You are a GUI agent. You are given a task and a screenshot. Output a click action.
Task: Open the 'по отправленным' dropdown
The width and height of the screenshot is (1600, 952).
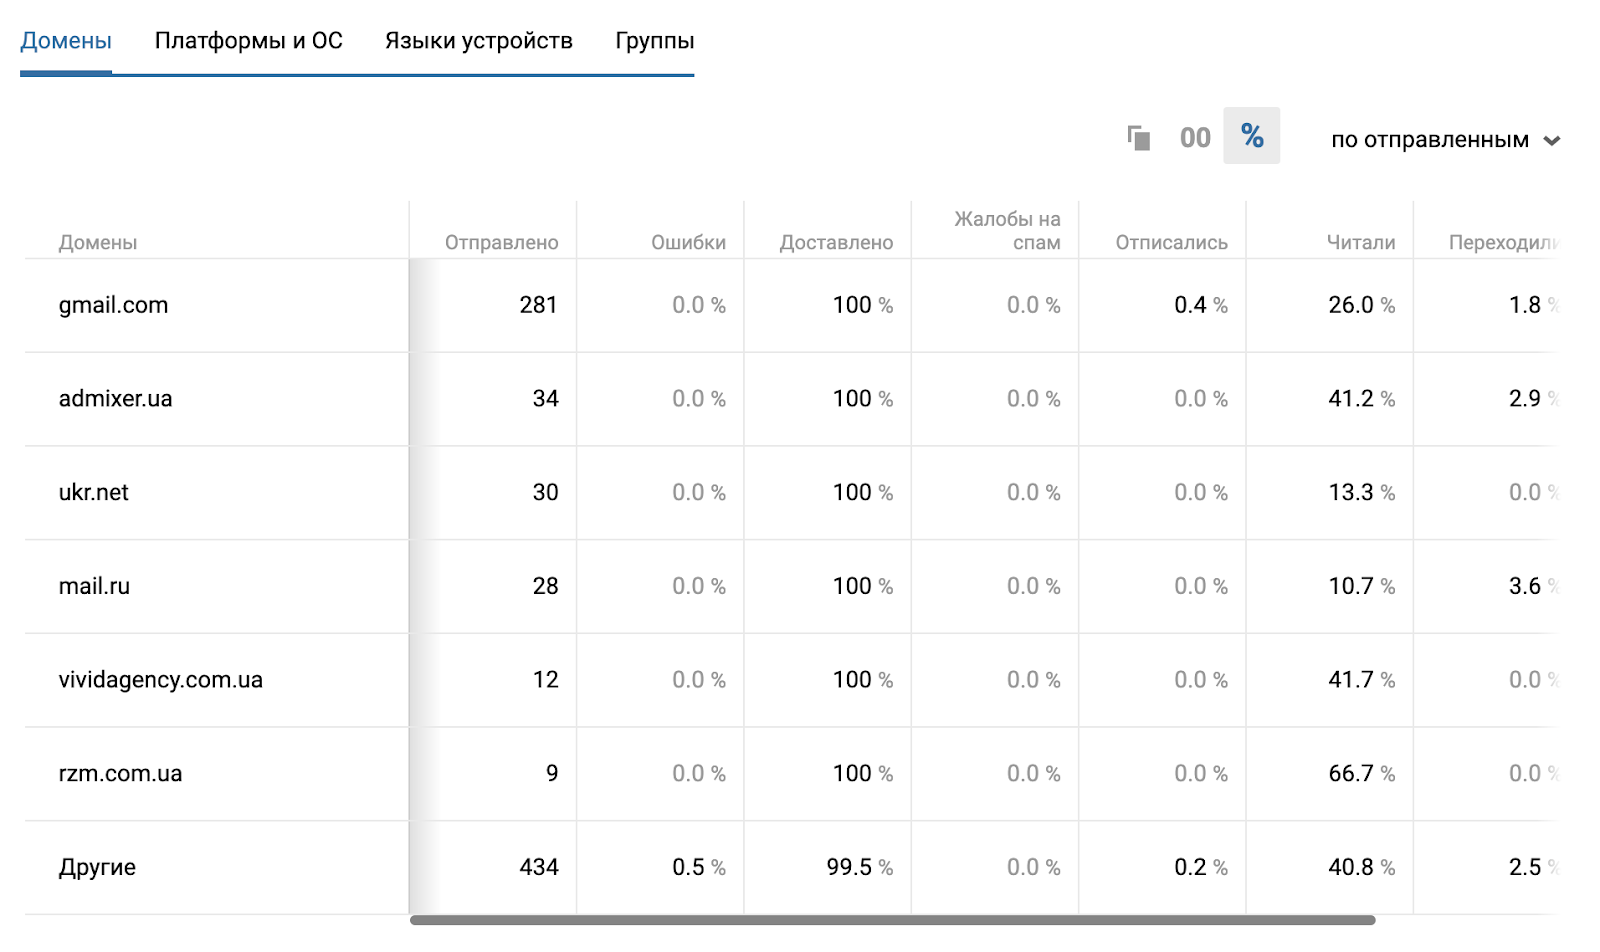[x=1446, y=140]
